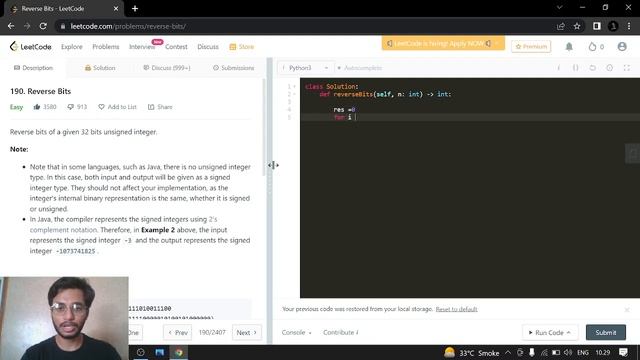Open the Chrome side panel icon
640x360 pixels.
pyautogui.click(x=597, y=26)
